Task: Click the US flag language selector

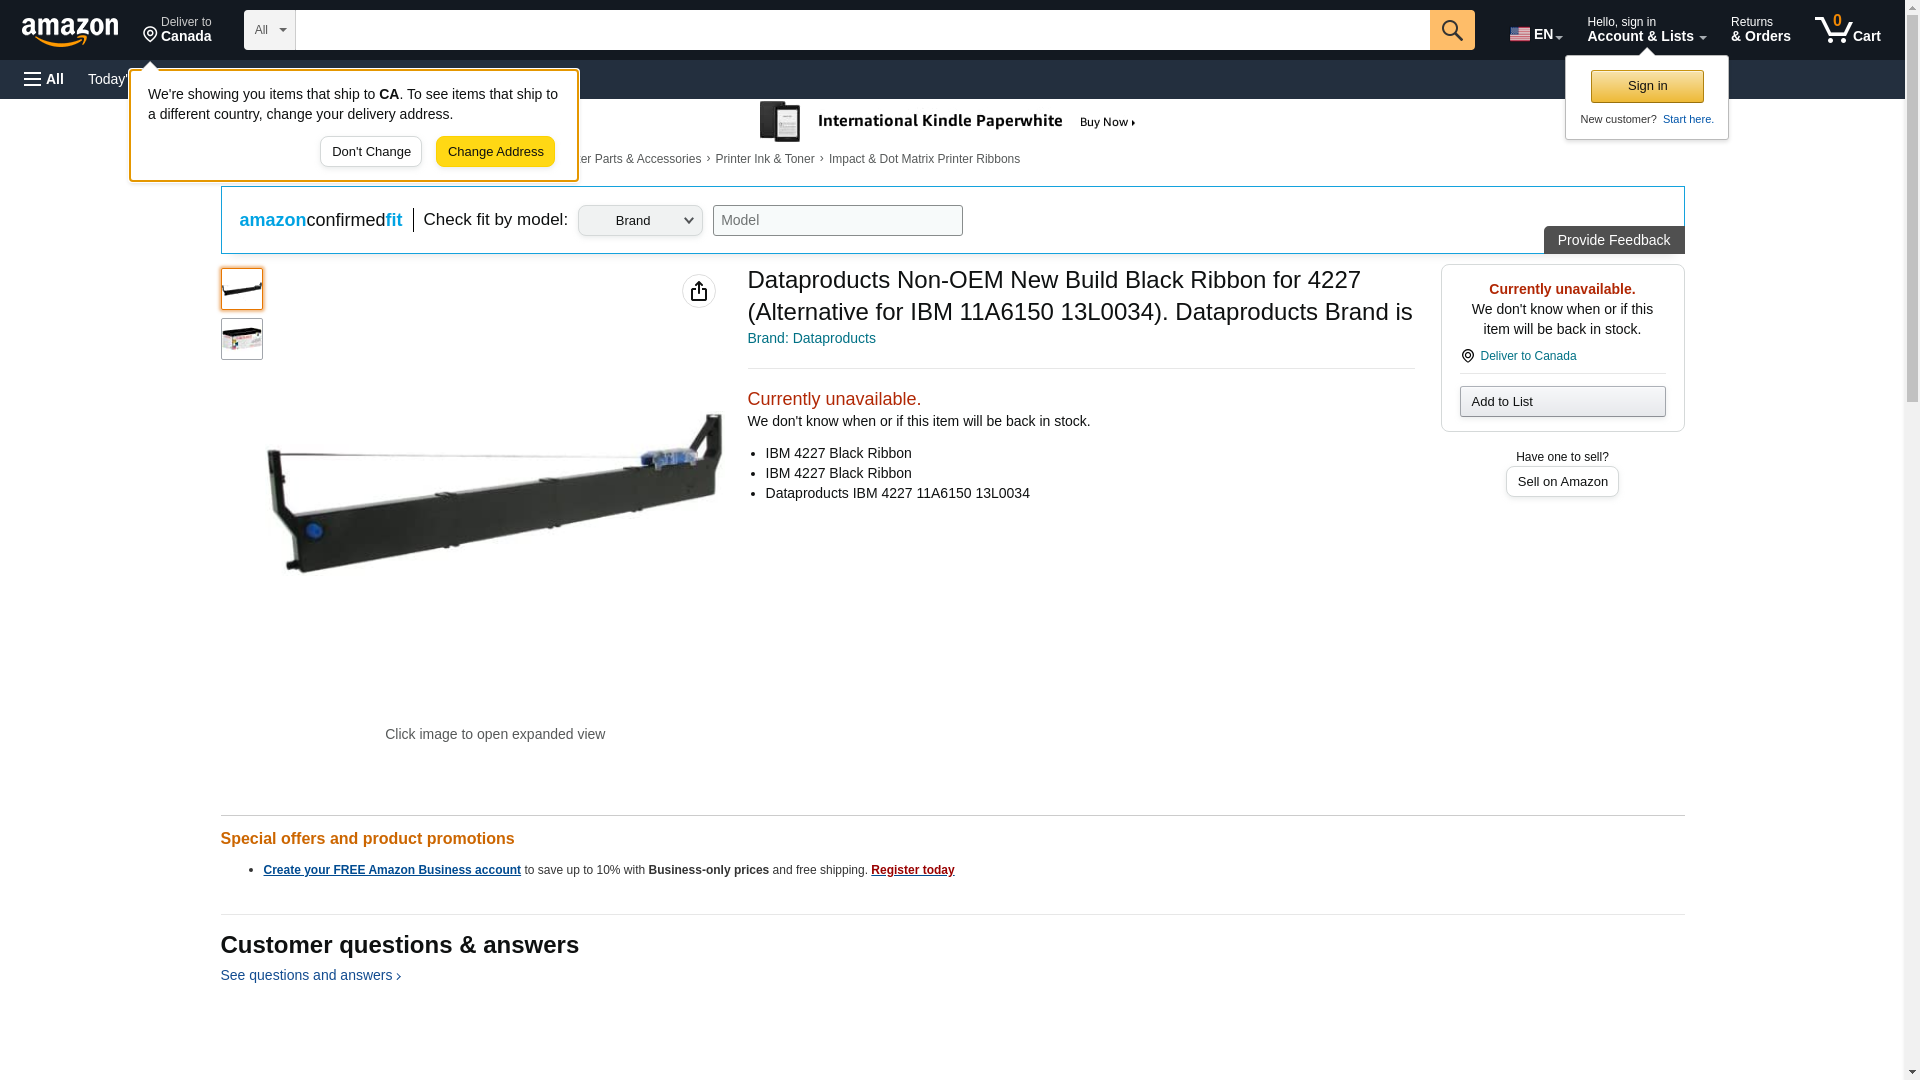Action: click(x=1535, y=34)
